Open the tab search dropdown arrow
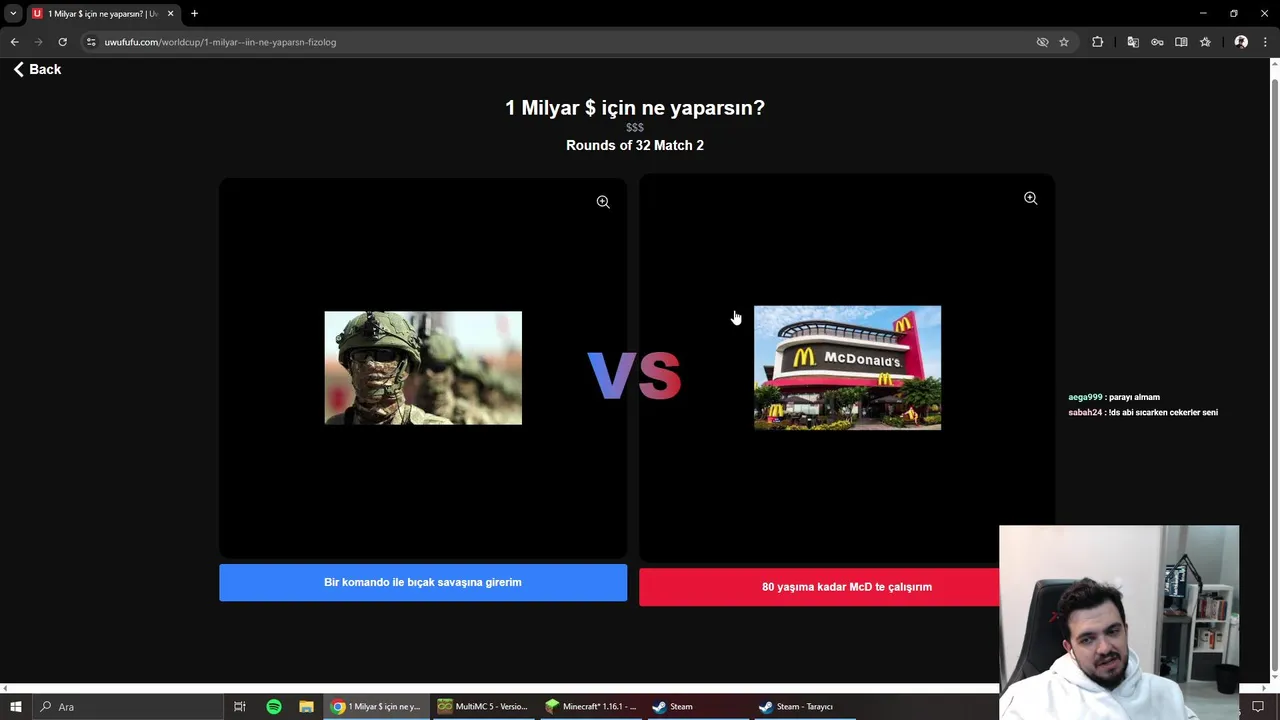Image resolution: width=1280 pixels, height=720 pixels. (13, 13)
